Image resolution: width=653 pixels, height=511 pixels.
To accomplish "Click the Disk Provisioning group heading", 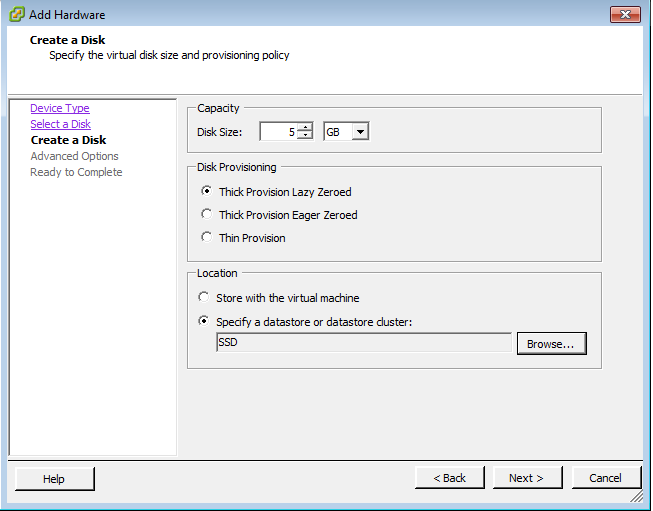I will [x=237, y=167].
